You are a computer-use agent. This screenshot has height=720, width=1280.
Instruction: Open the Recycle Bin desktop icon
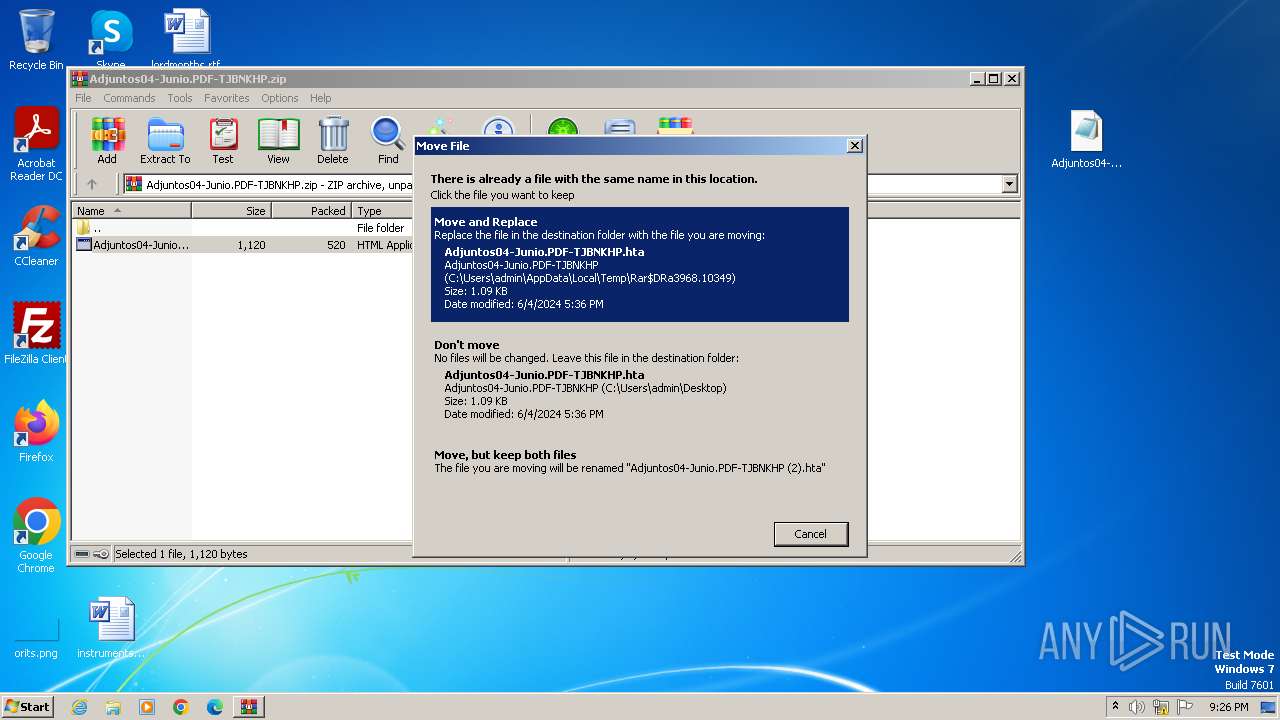click(x=36, y=40)
